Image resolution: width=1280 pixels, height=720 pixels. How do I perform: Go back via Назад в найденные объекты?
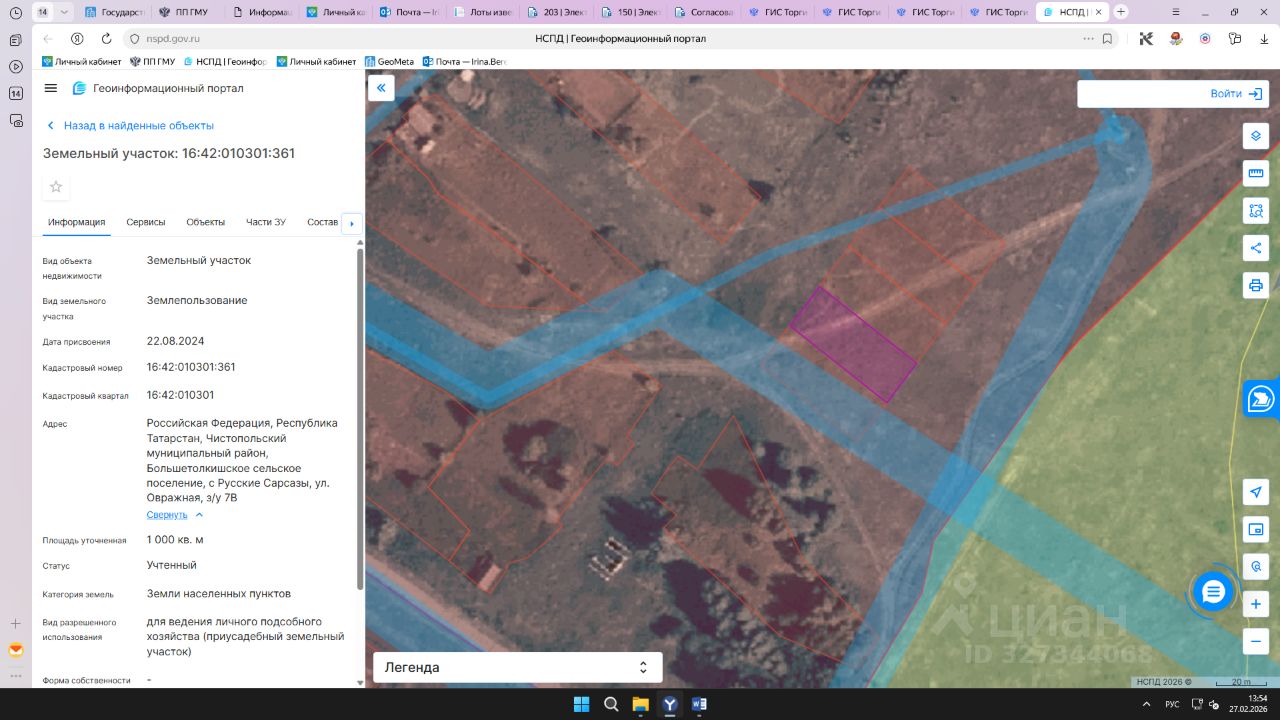click(130, 126)
